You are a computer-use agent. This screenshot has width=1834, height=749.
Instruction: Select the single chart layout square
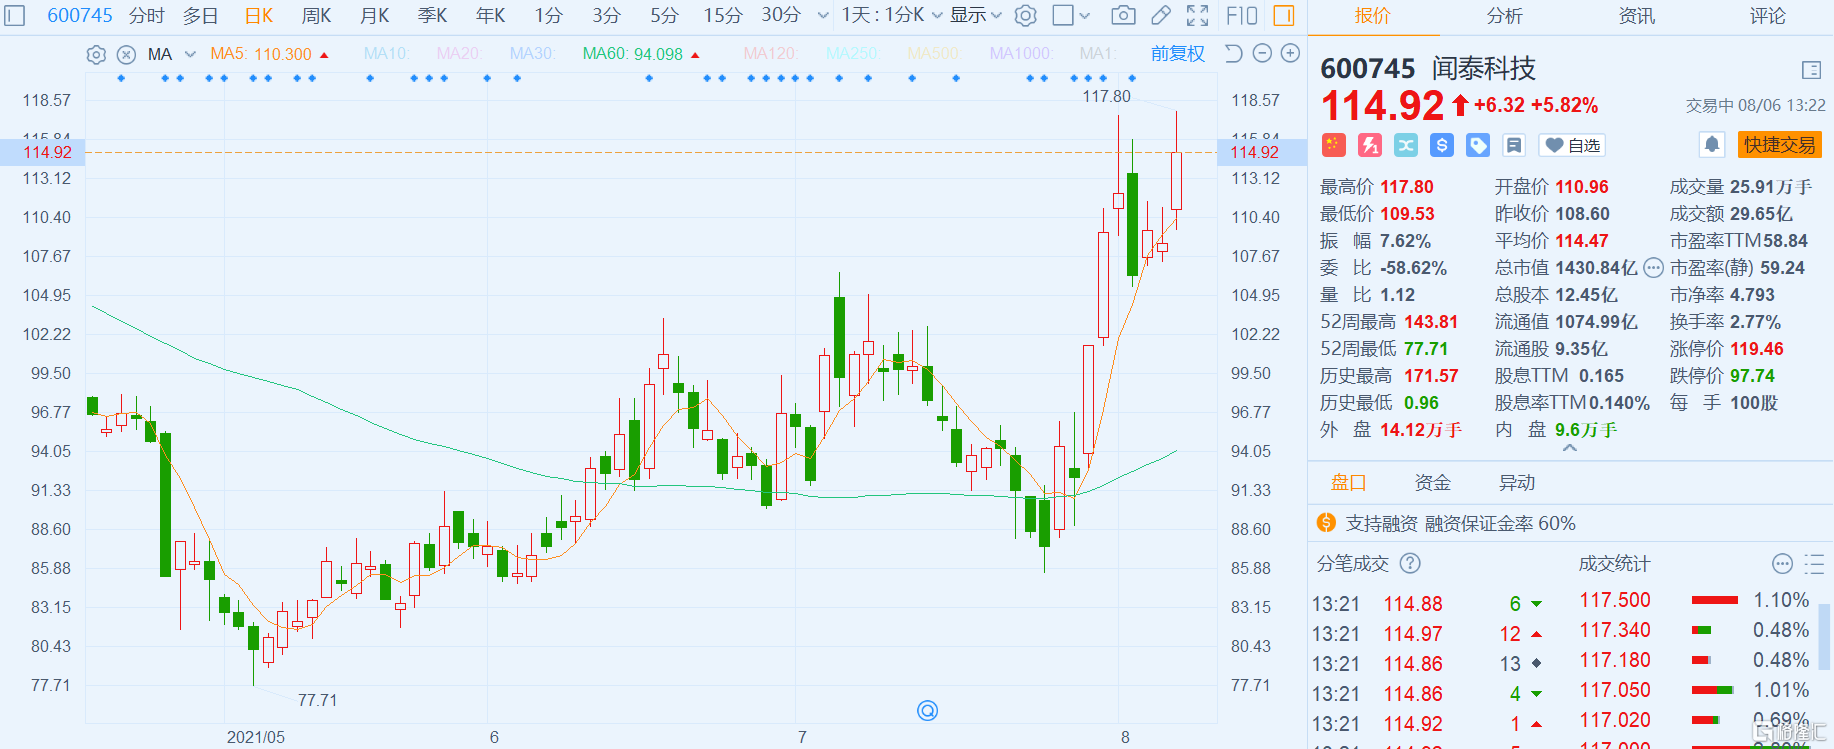pos(1063,15)
